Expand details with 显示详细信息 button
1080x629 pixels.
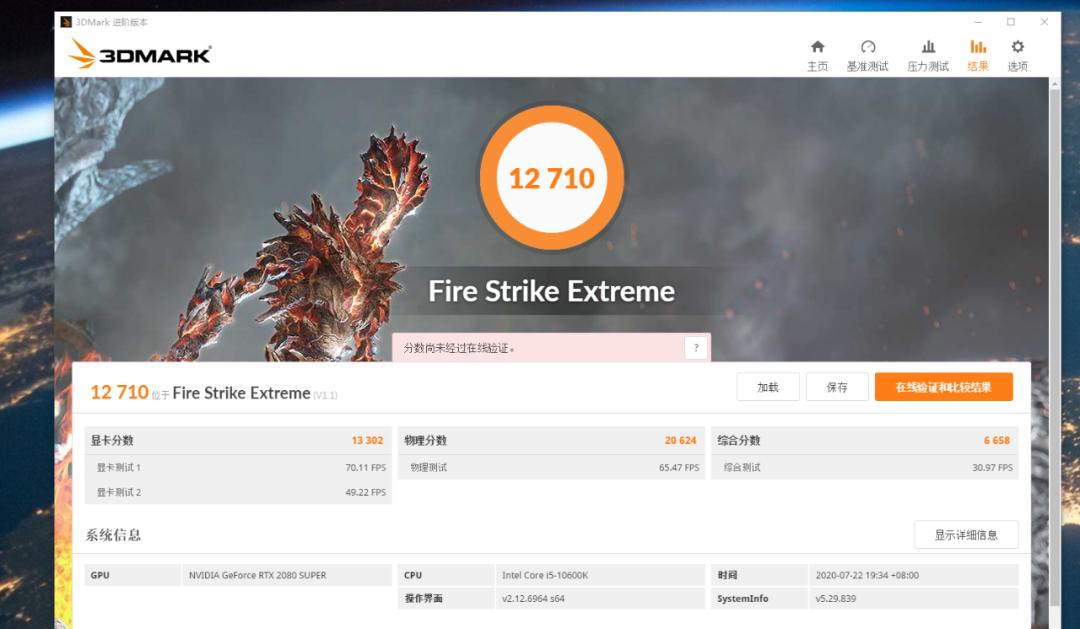(965, 535)
